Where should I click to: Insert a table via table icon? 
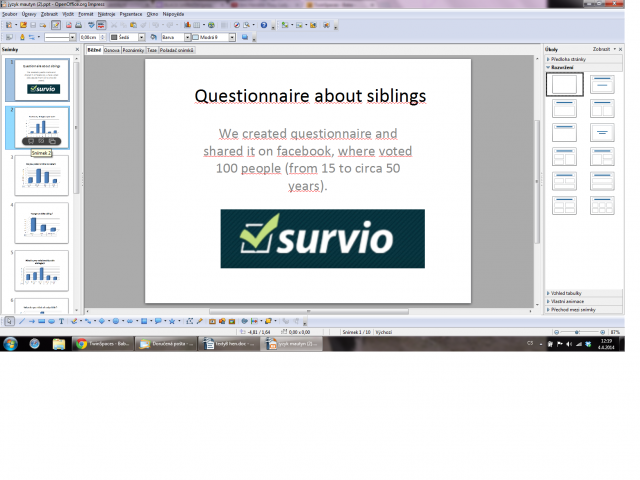coord(197,25)
